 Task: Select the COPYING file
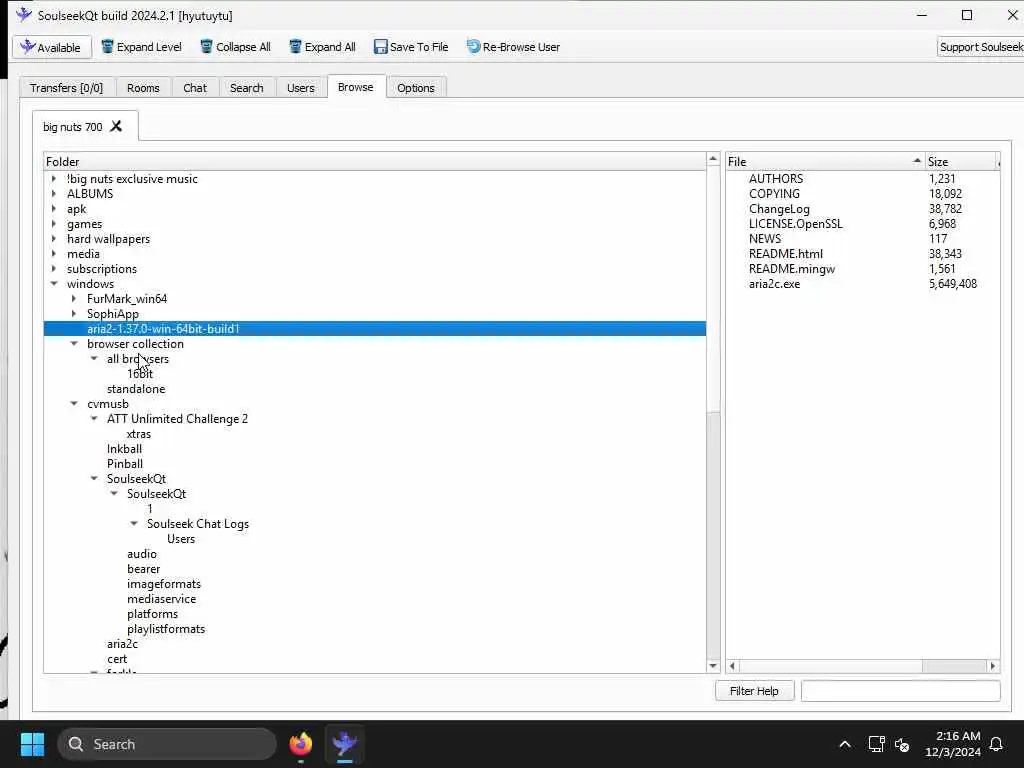coord(774,193)
